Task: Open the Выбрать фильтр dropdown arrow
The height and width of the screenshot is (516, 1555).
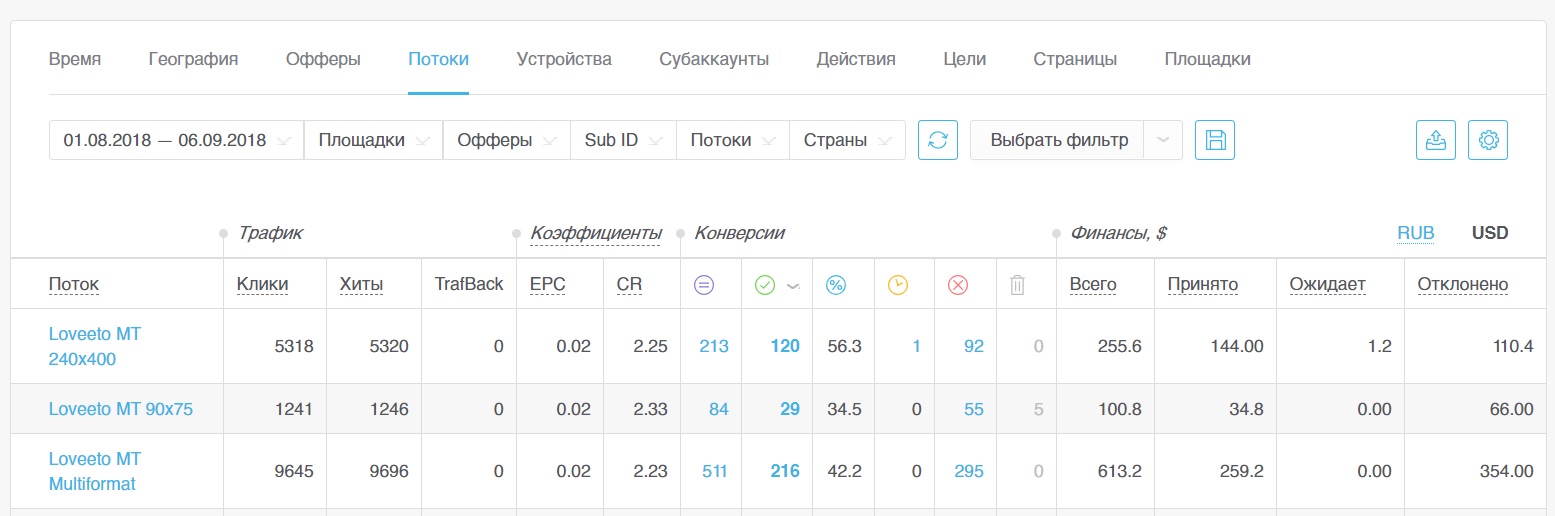Action: pyautogui.click(x=1163, y=140)
